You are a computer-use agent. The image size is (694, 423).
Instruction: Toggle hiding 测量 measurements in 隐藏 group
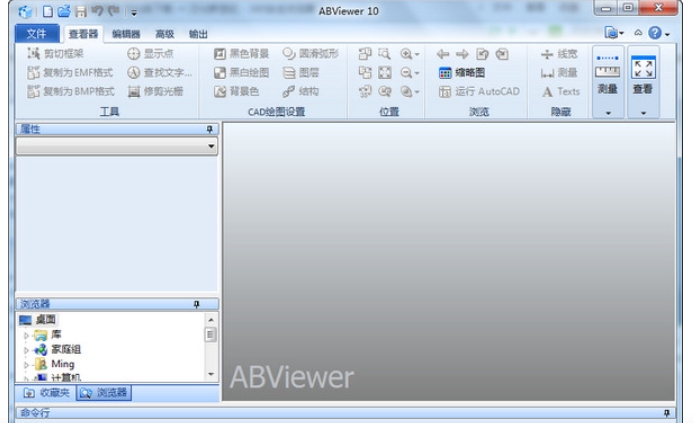tap(559, 73)
